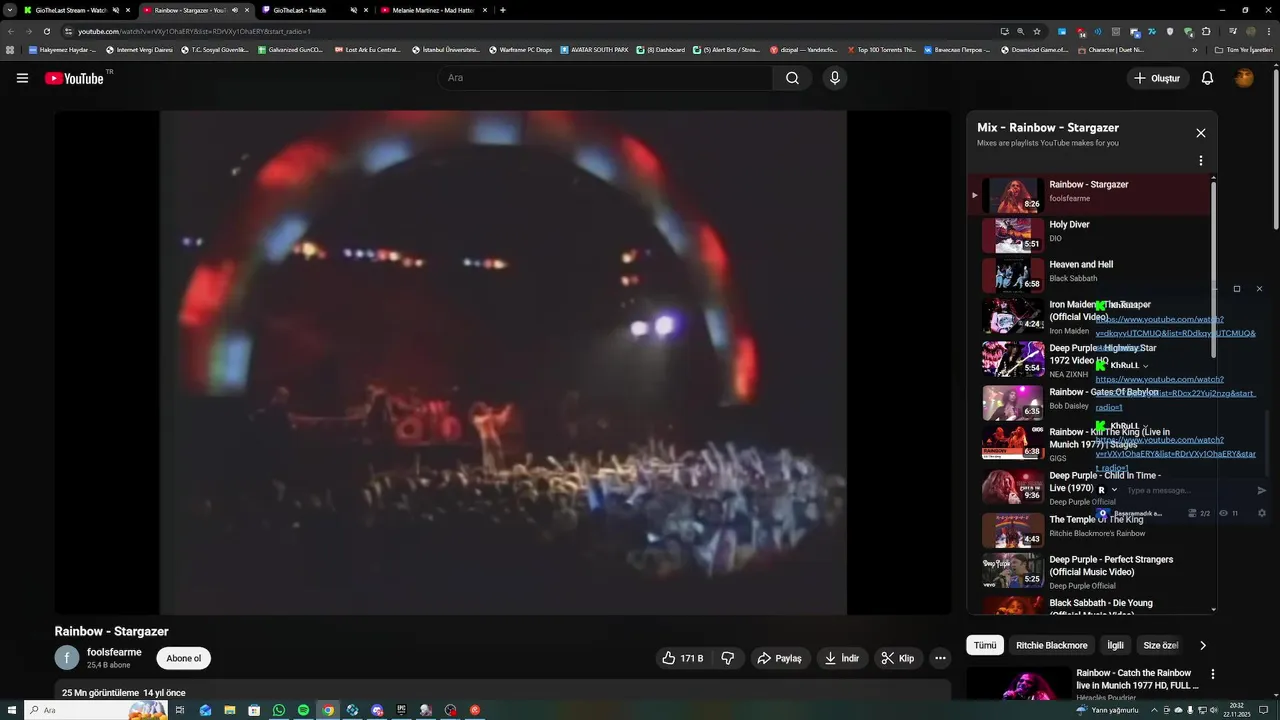Open Spotify from taskbar

(x=303, y=710)
